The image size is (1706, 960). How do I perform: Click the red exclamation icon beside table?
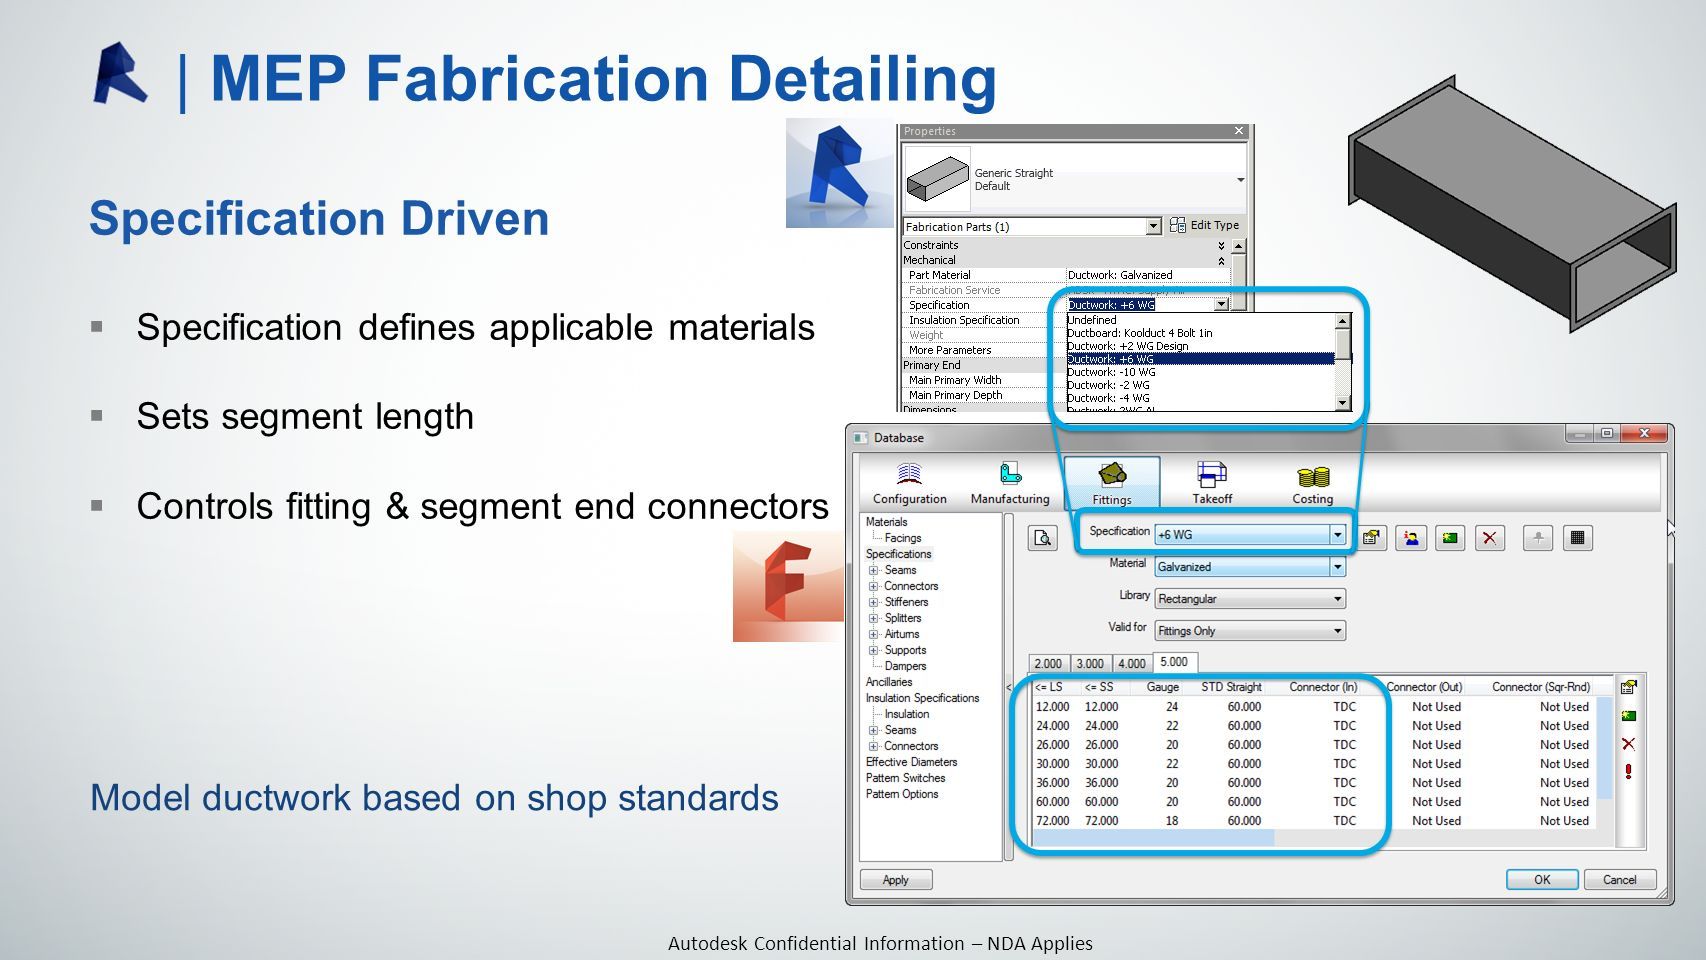point(1629,771)
